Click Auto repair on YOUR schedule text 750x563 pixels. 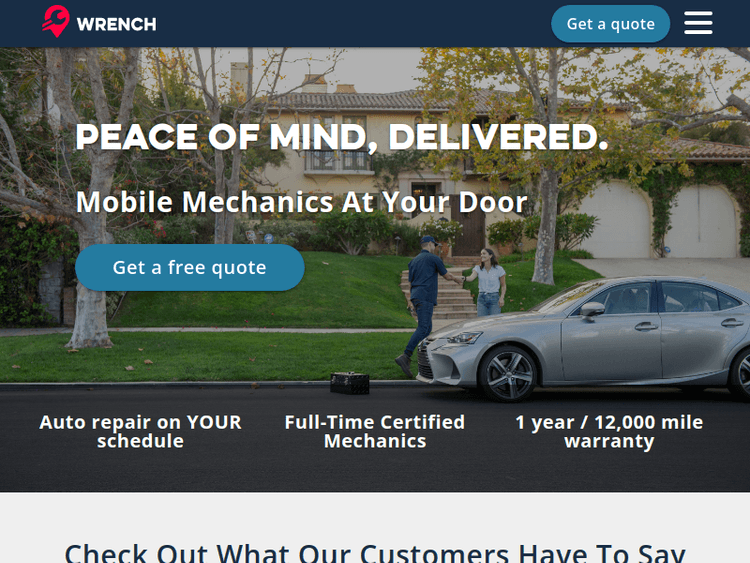click(x=140, y=431)
